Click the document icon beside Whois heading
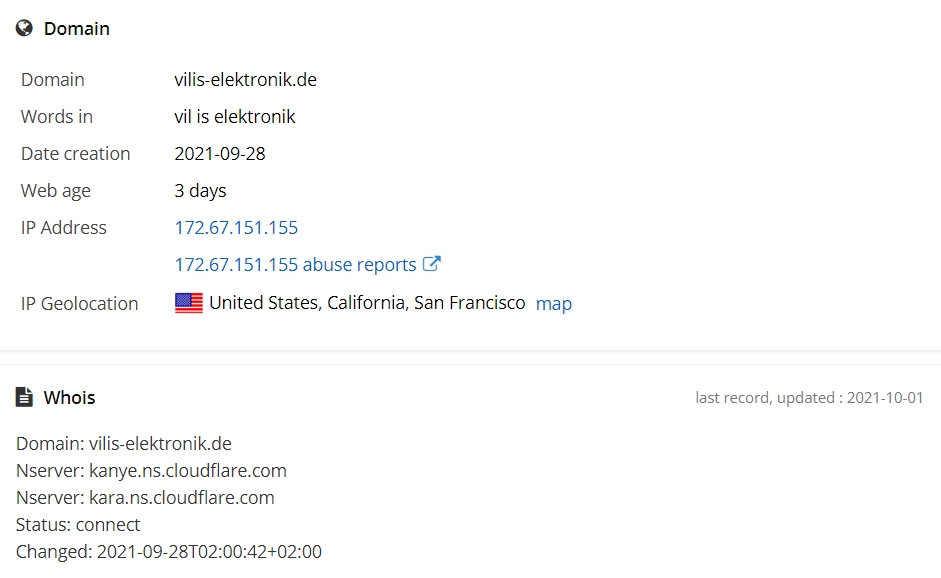941x578 pixels. point(24,397)
